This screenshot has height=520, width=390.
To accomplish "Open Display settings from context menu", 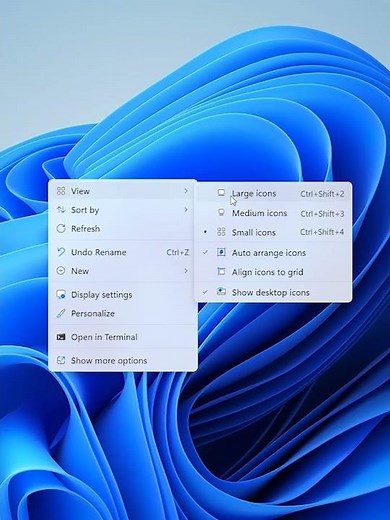I will point(123,295).
